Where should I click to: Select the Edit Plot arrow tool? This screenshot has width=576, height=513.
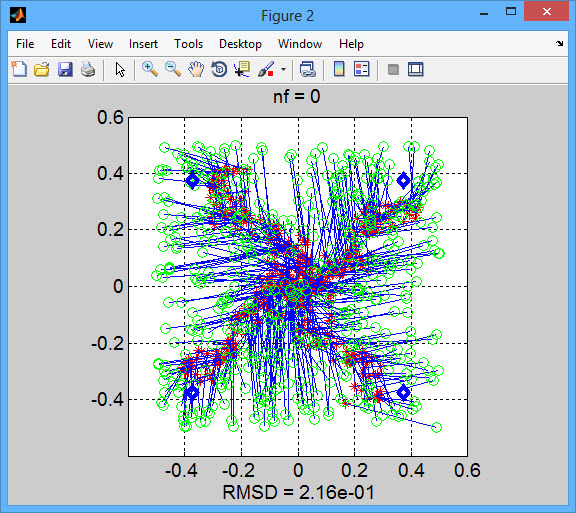[x=120, y=69]
